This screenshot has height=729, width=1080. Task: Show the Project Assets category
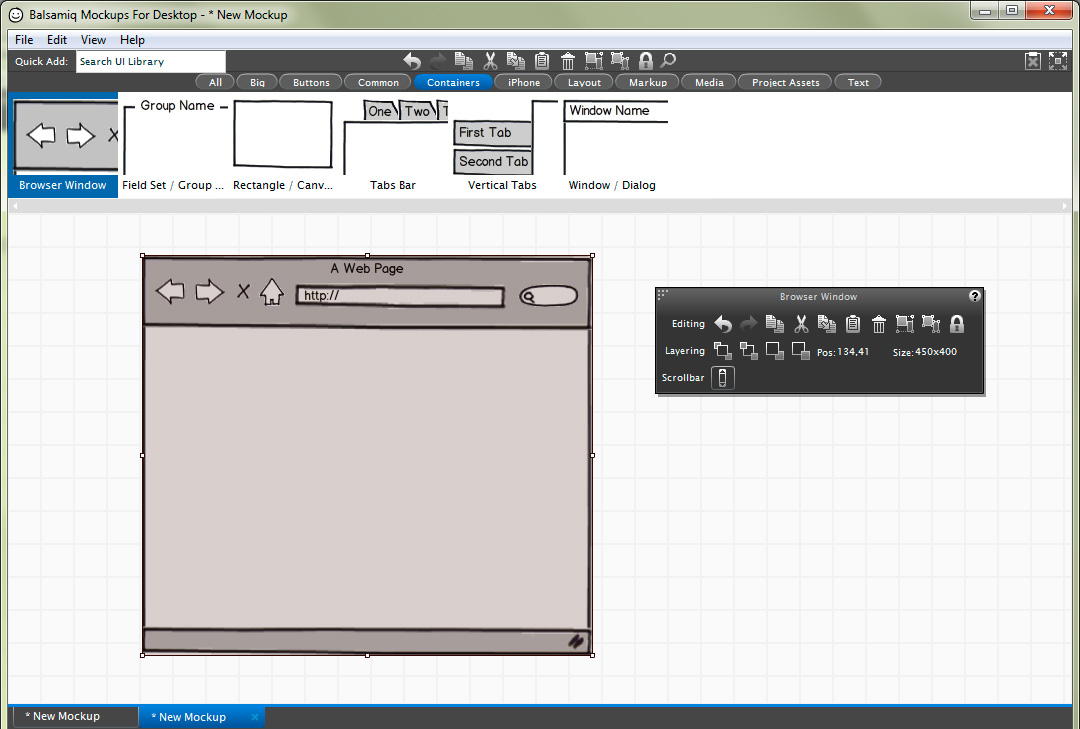pyautogui.click(x=785, y=83)
